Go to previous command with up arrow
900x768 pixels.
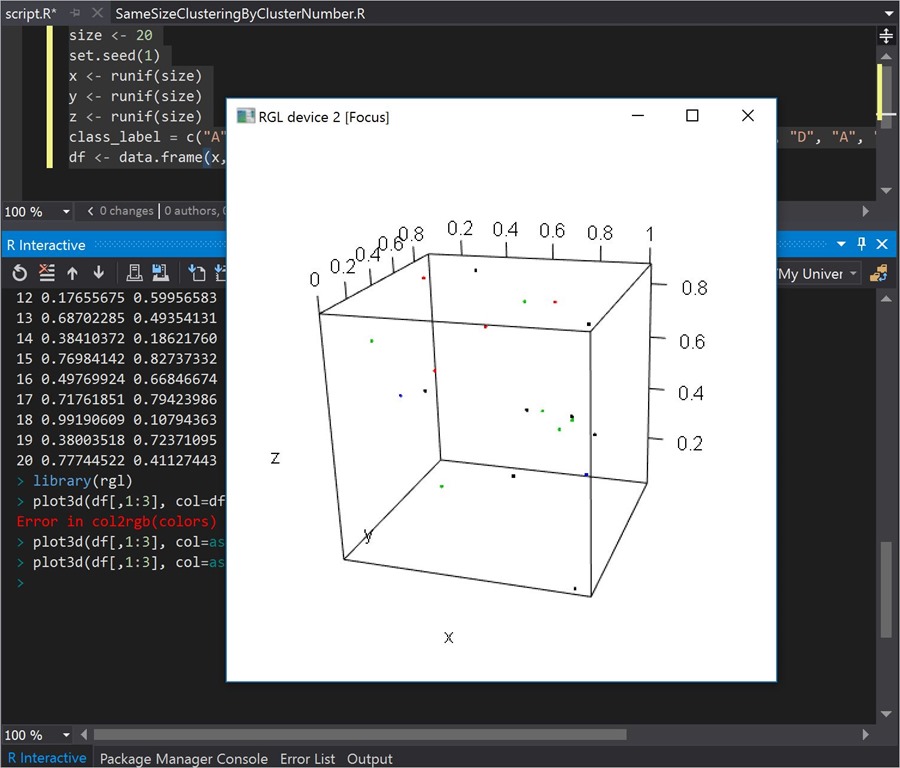pyautogui.click(x=72, y=273)
